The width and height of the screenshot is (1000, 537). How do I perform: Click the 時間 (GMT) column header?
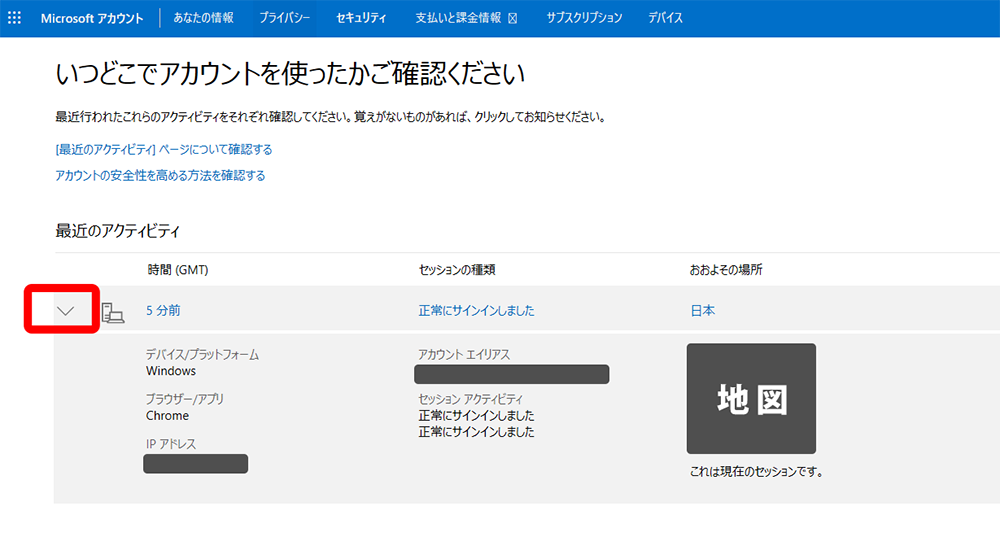click(178, 270)
